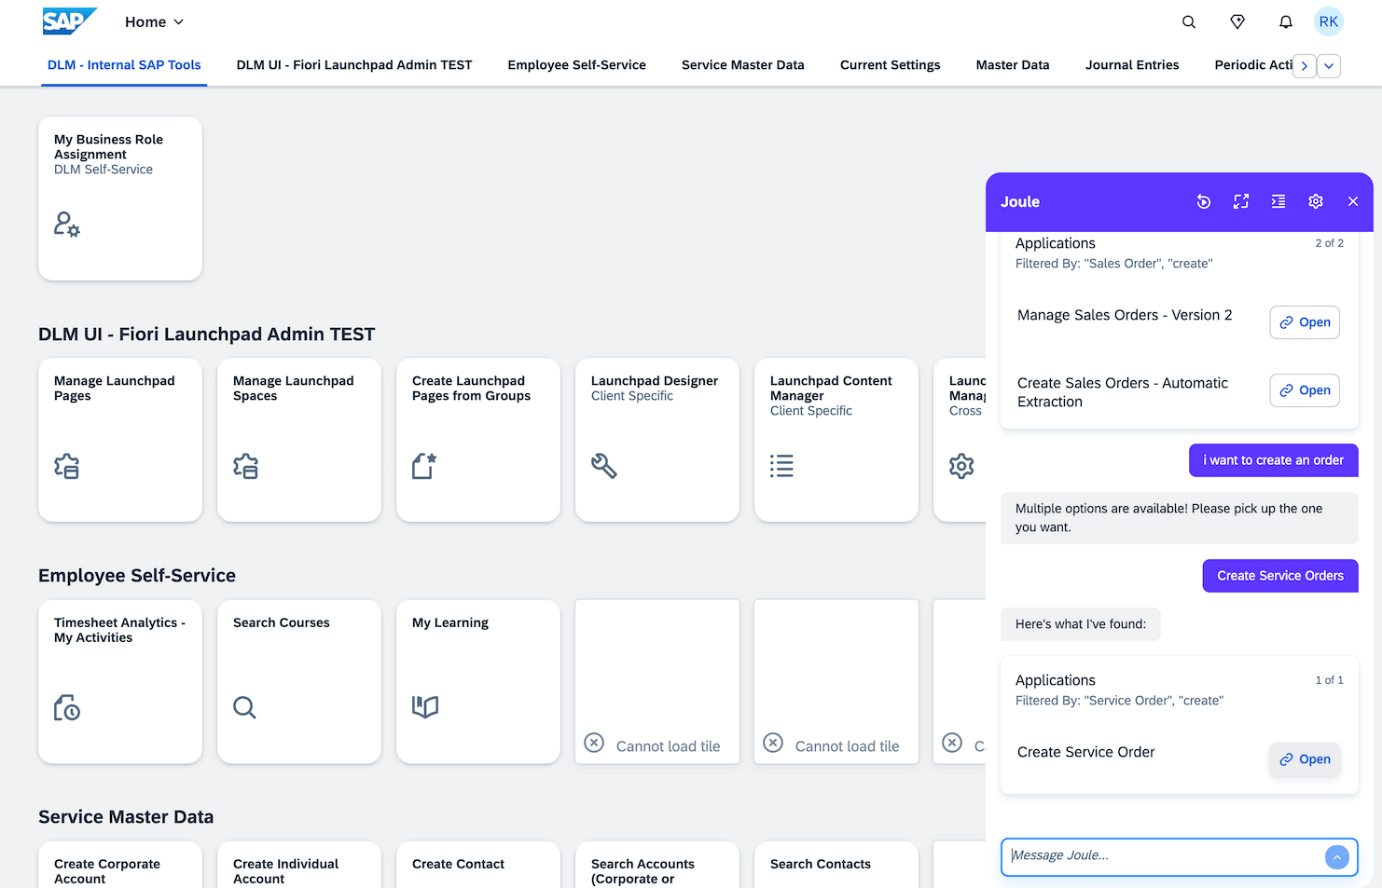Open notifications via the bell icon

point(1286,21)
